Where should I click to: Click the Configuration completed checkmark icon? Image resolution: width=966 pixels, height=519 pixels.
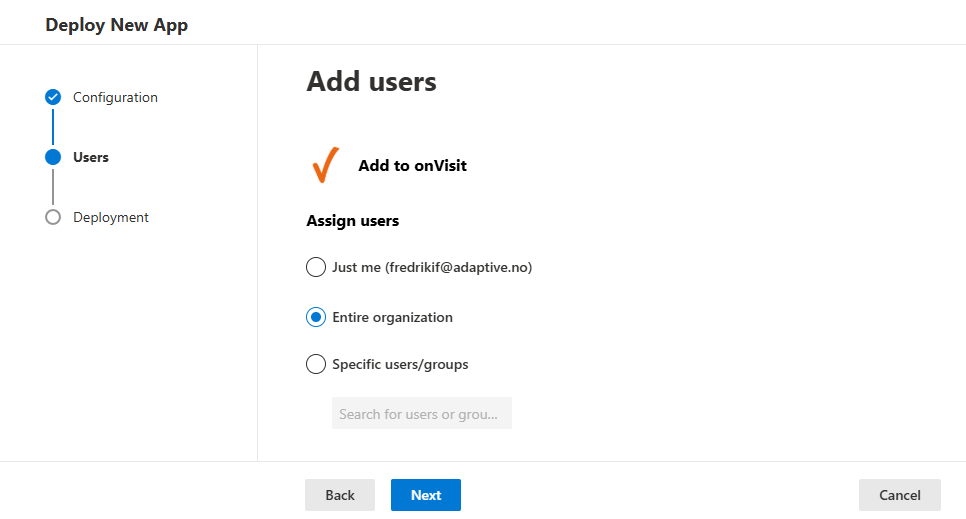click(53, 97)
